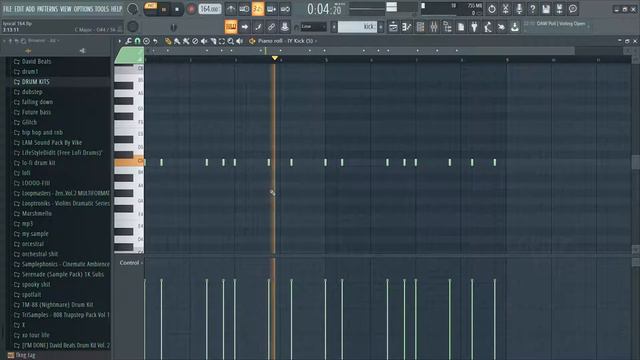Screen dimensions: 640x360
Task: Select the piano roll Zoom magnifier tool
Action: [231, 41]
